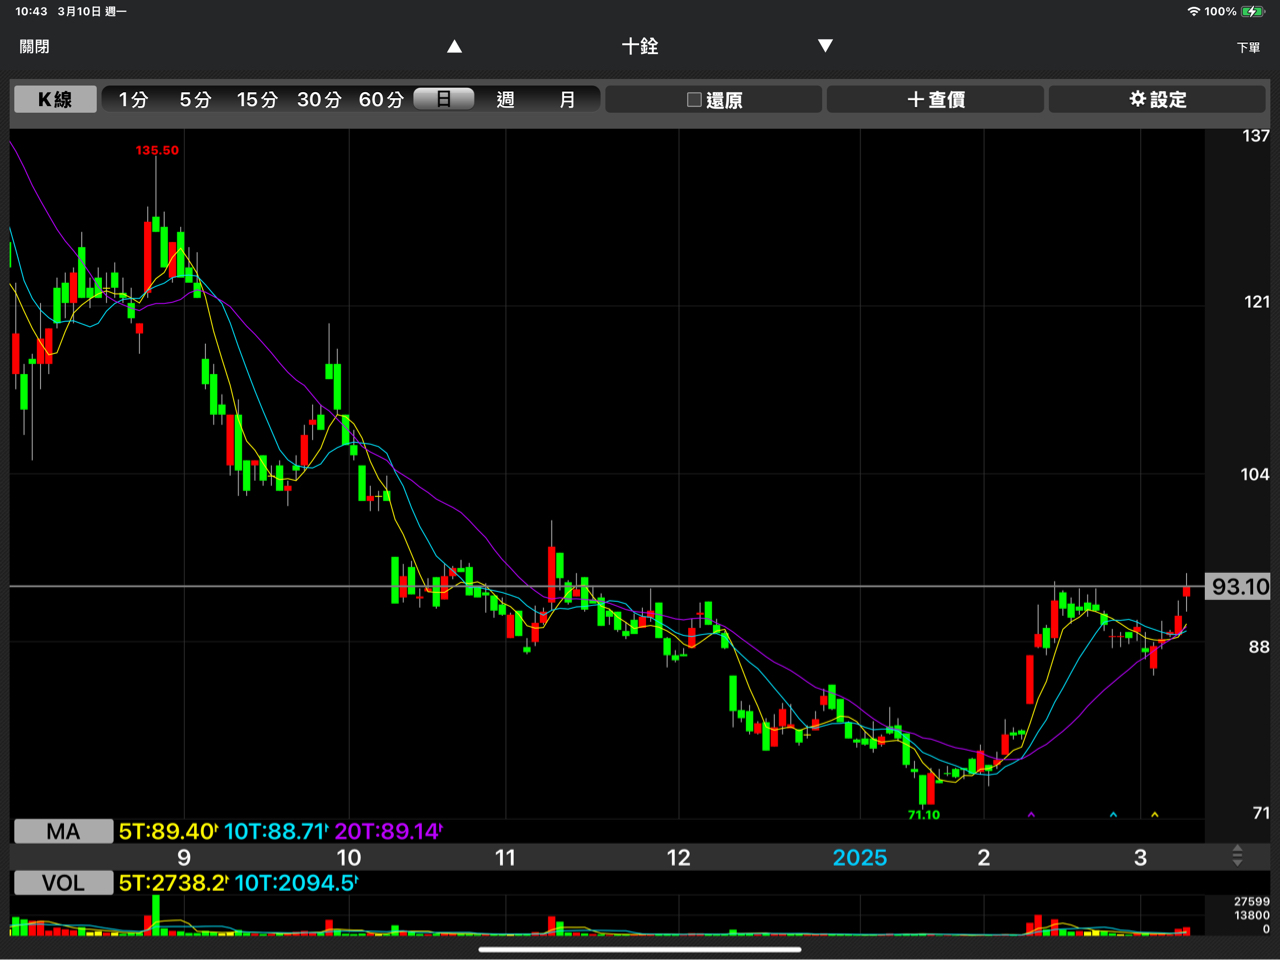This screenshot has width=1280, height=960.
Task: Enable the 還原 checkbox
Action: 695,100
